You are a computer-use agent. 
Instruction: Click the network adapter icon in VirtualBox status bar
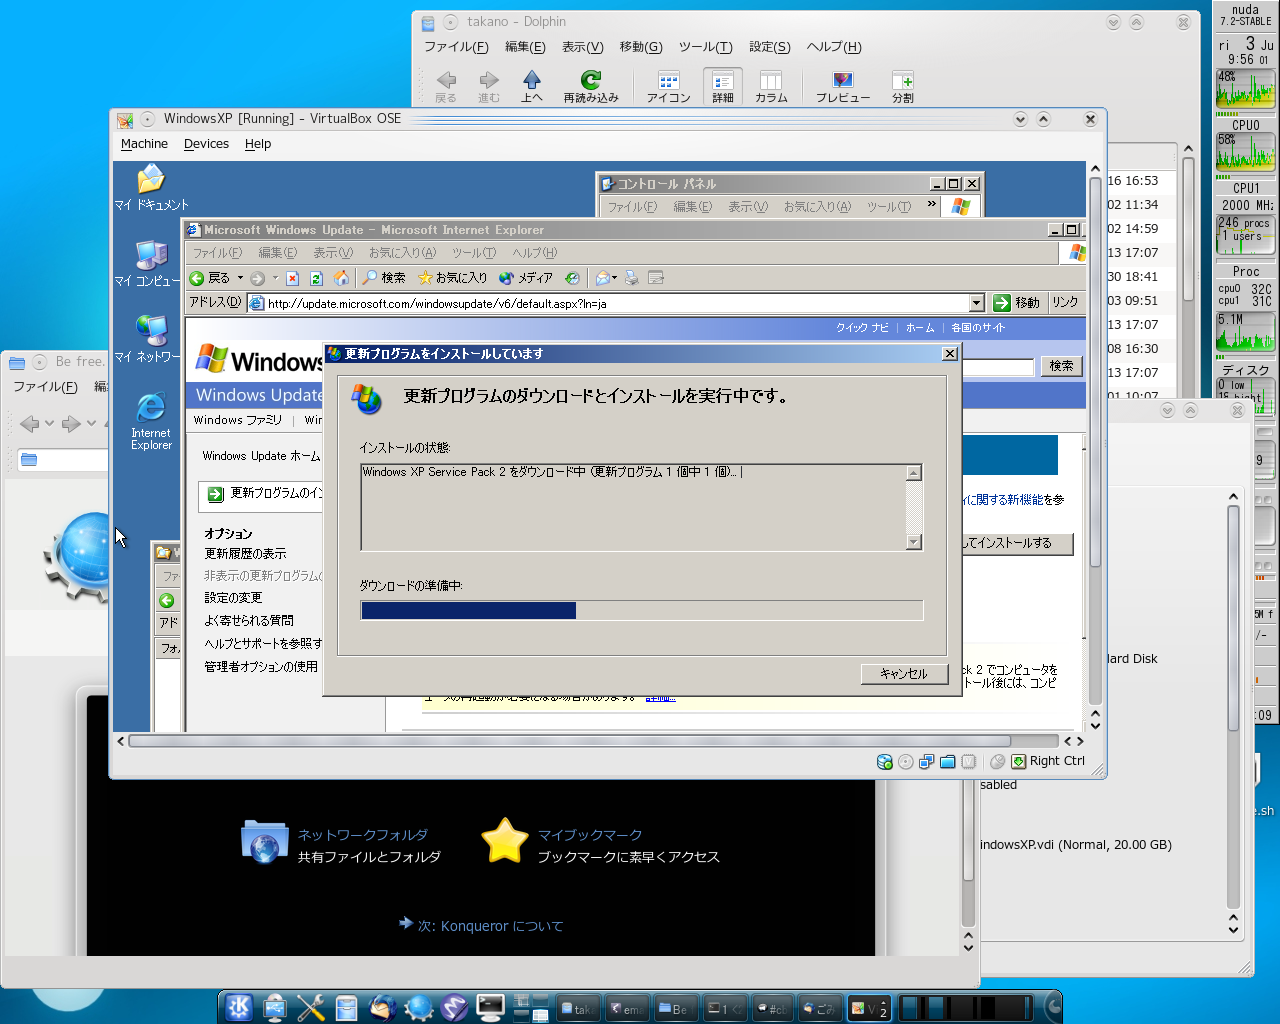point(927,762)
